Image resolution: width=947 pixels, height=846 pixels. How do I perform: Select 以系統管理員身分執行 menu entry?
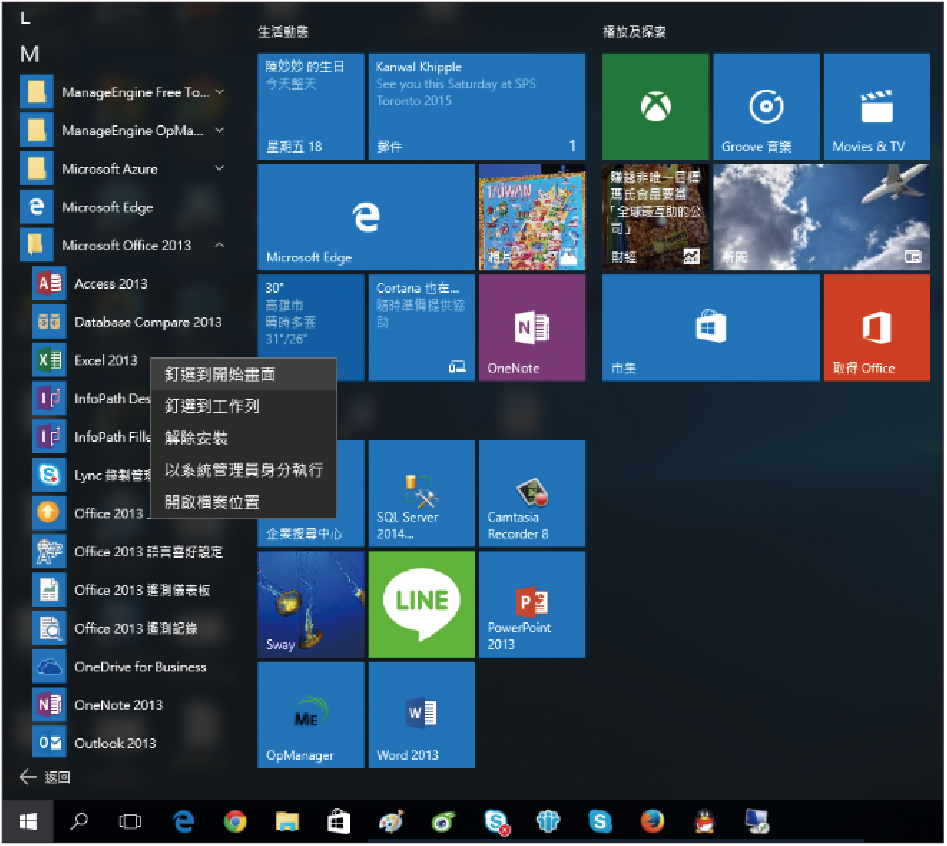click(x=243, y=470)
